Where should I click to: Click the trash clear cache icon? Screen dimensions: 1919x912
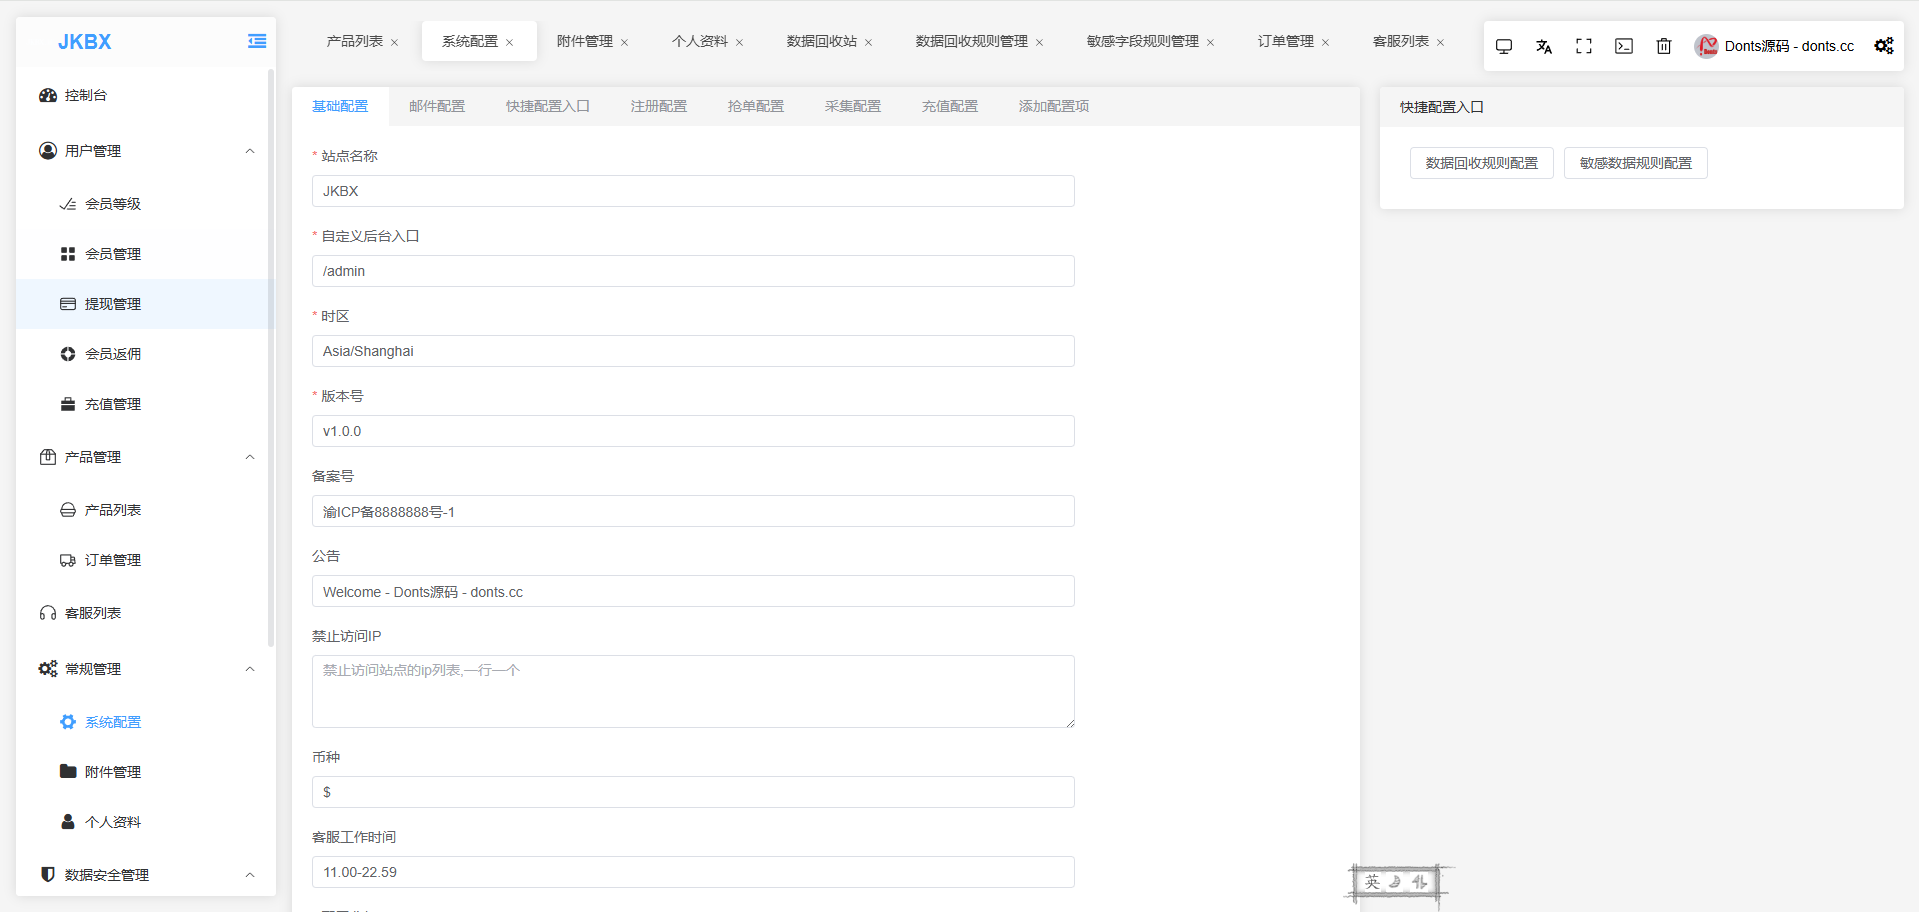pyautogui.click(x=1664, y=46)
